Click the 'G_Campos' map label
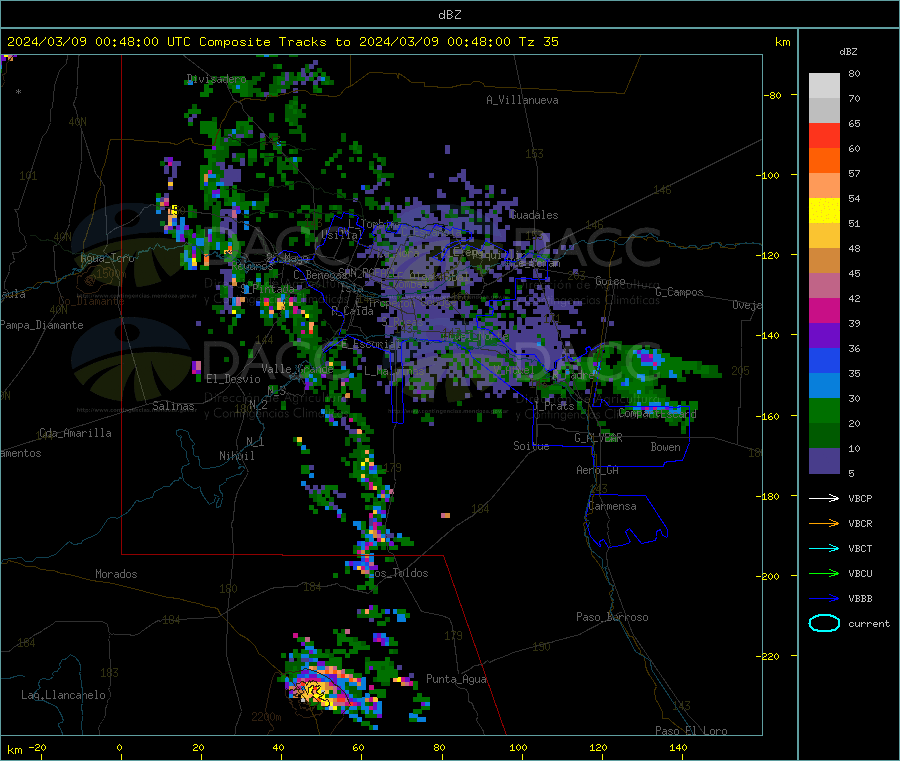Image resolution: width=900 pixels, height=761 pixels. (679, 292)
